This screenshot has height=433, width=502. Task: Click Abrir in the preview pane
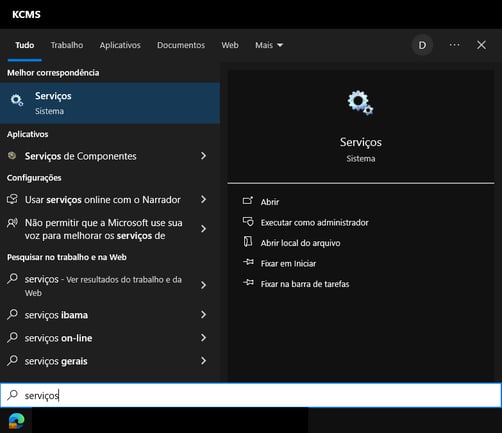tap(270, 202)
